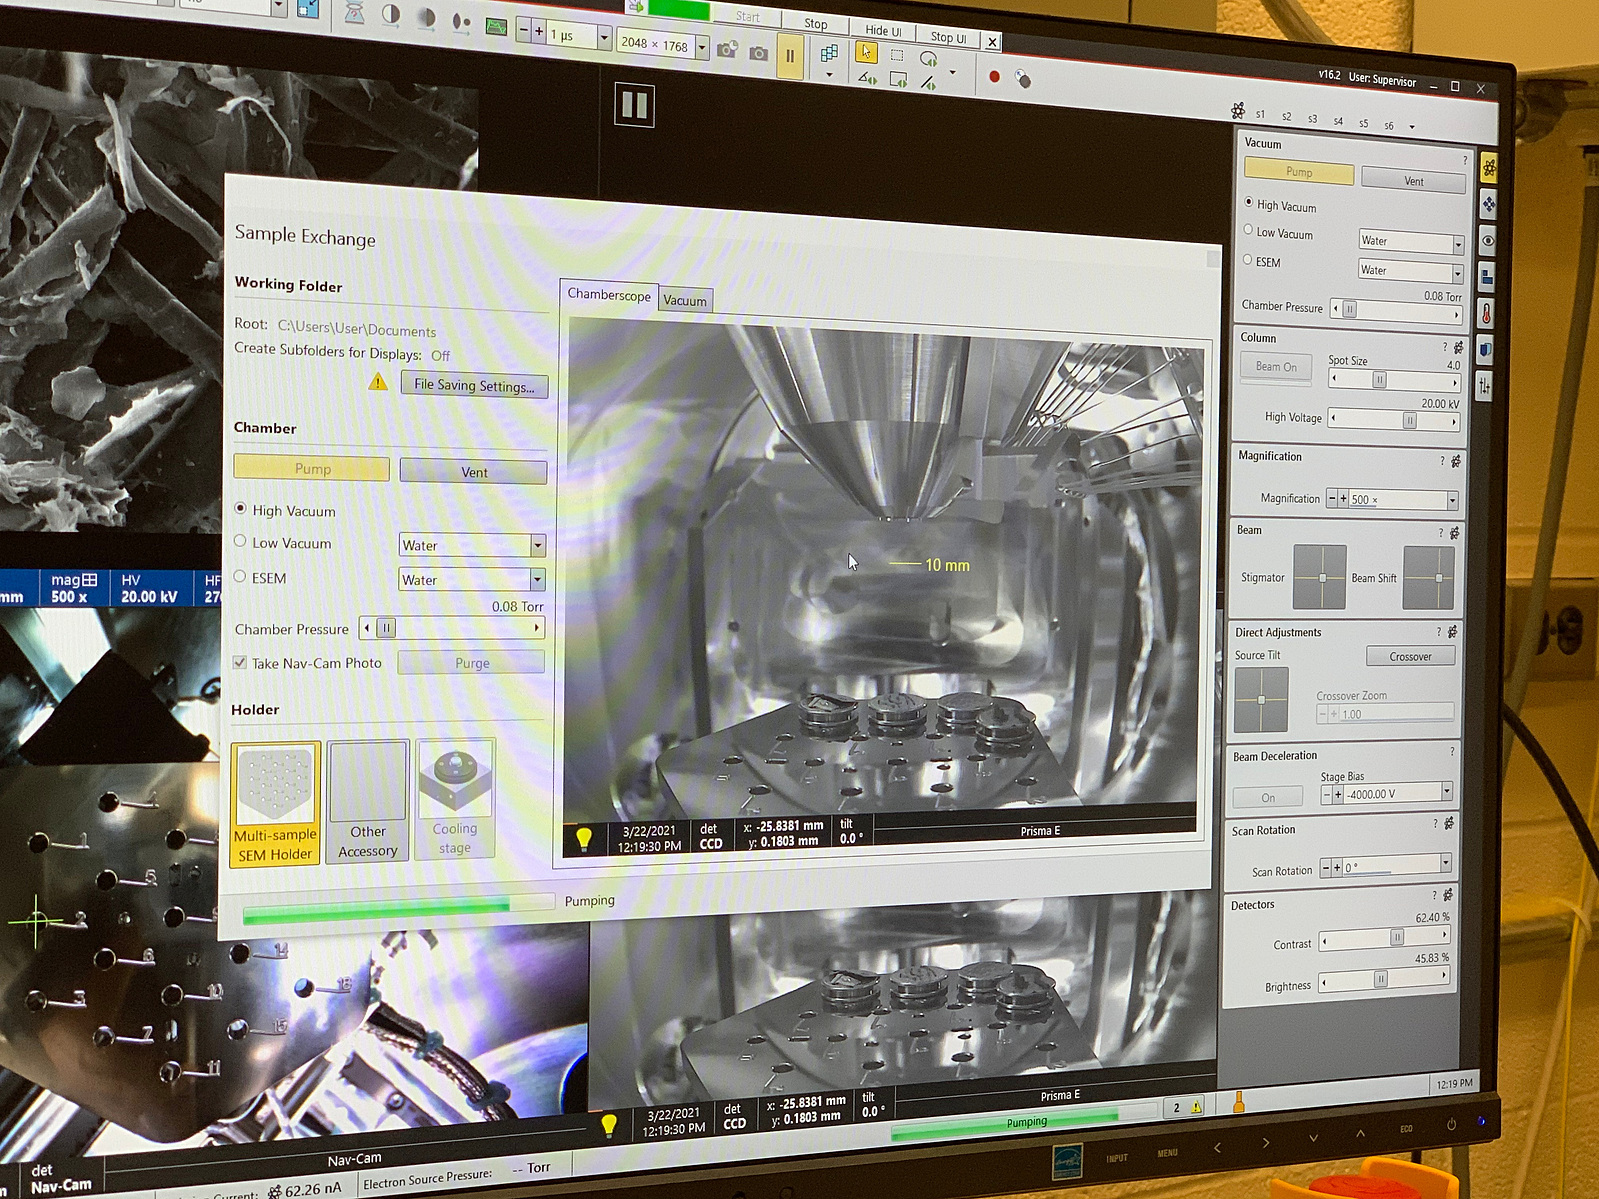Click Vent button in Sample Exchange dialog
This screenshot has height=1199, width=1599.
pos(474,471)
